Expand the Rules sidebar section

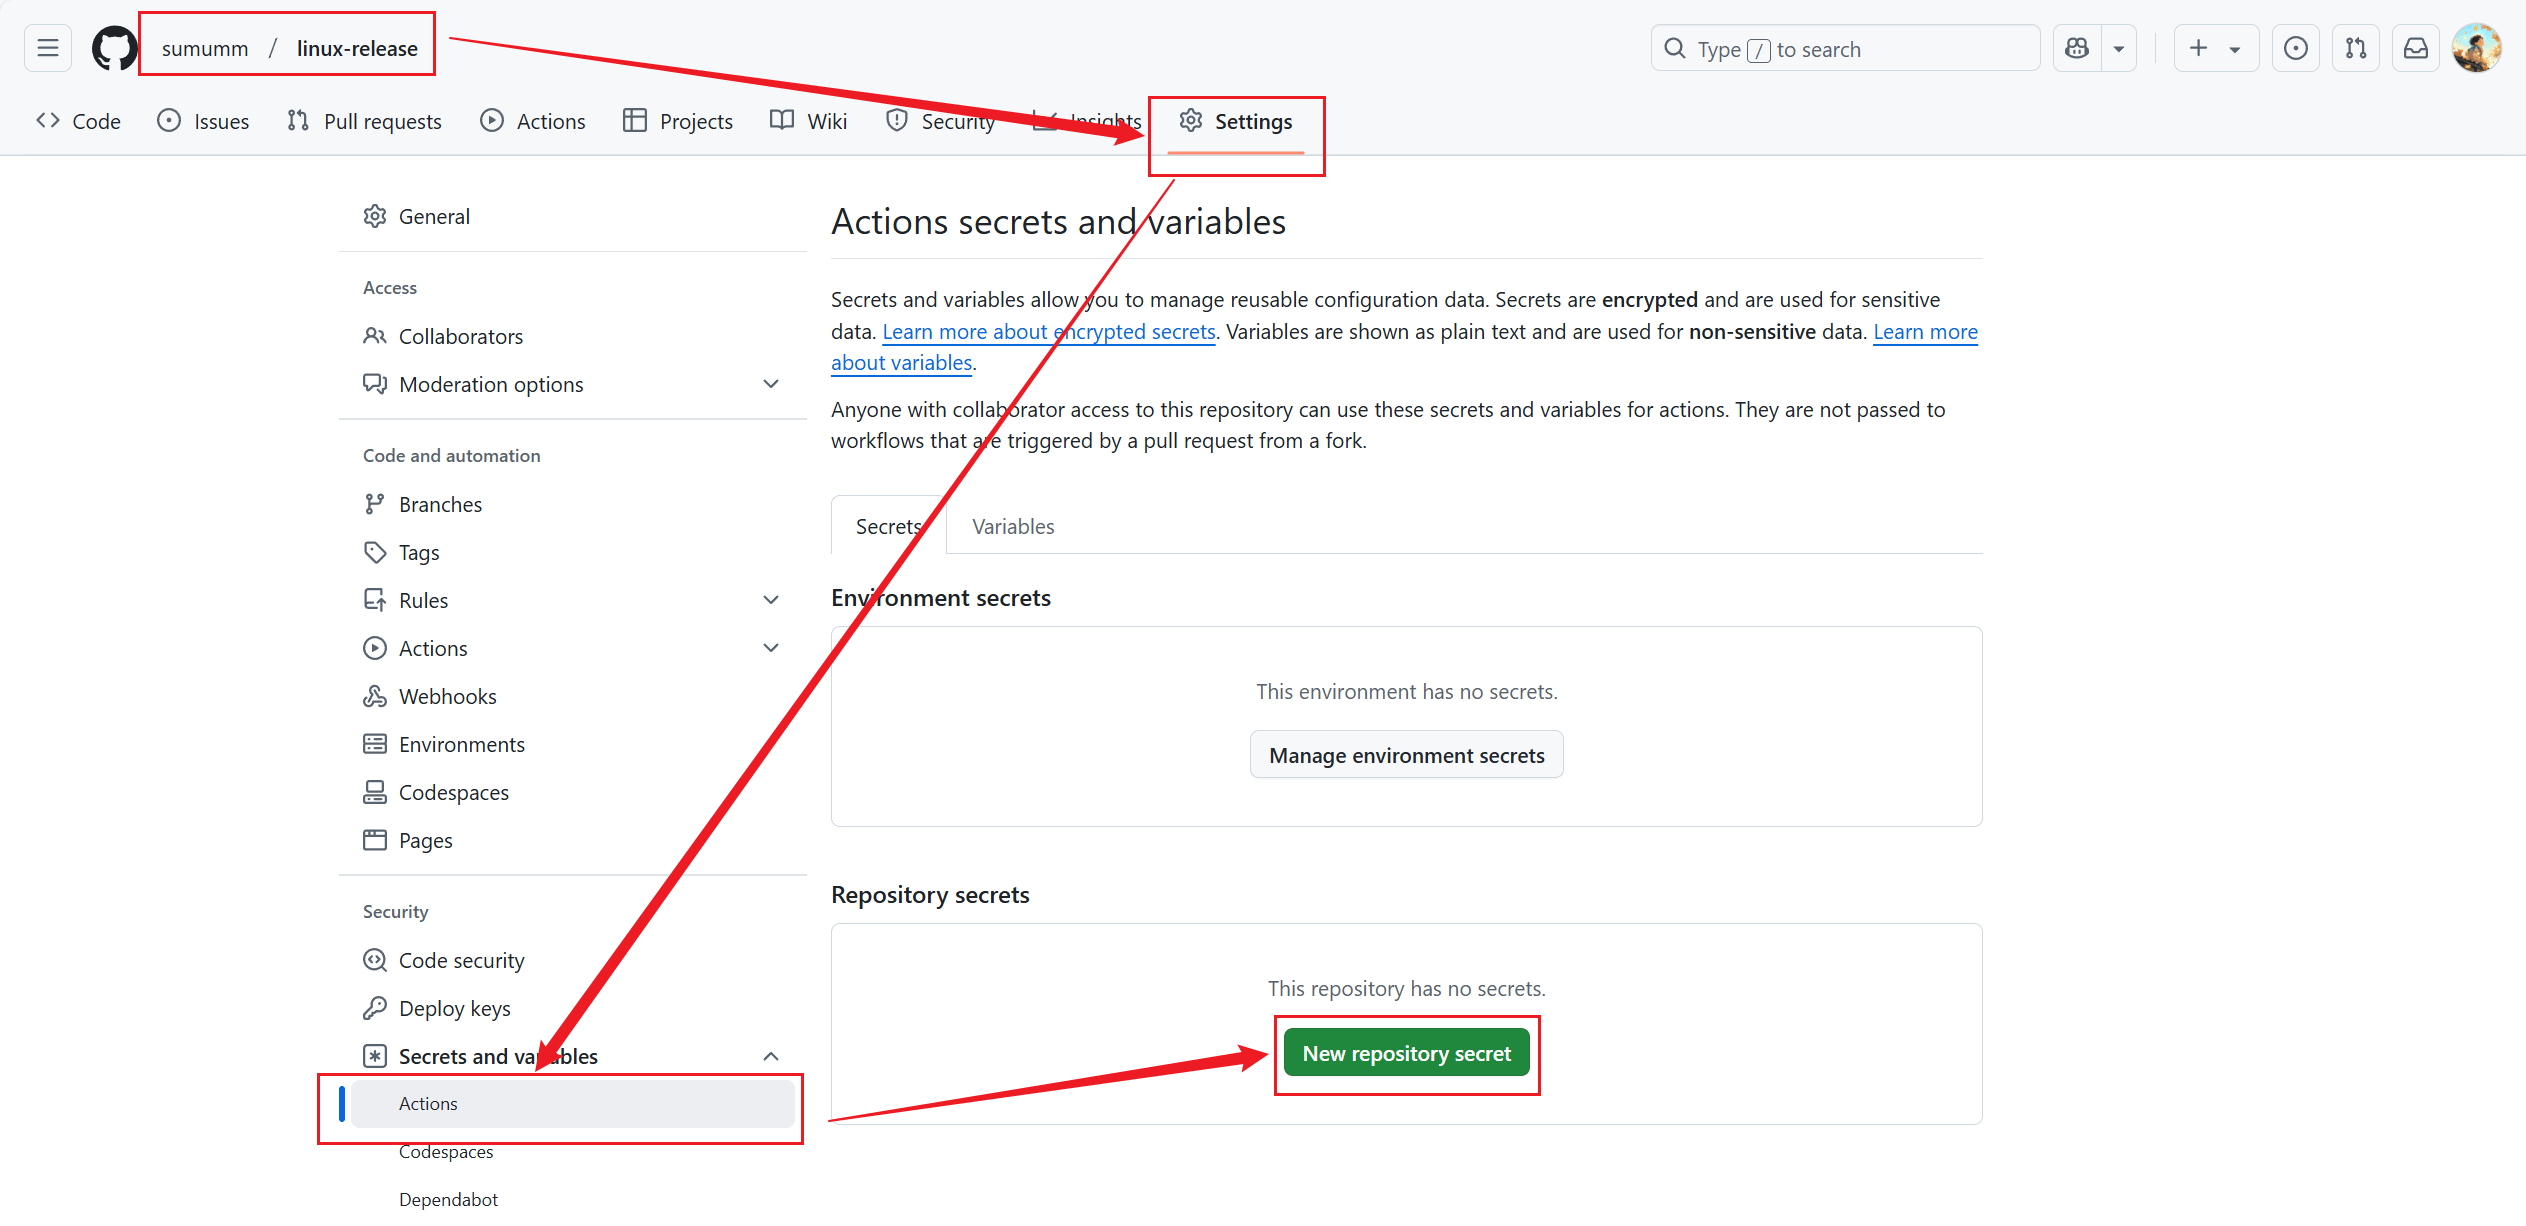point(771,600)
